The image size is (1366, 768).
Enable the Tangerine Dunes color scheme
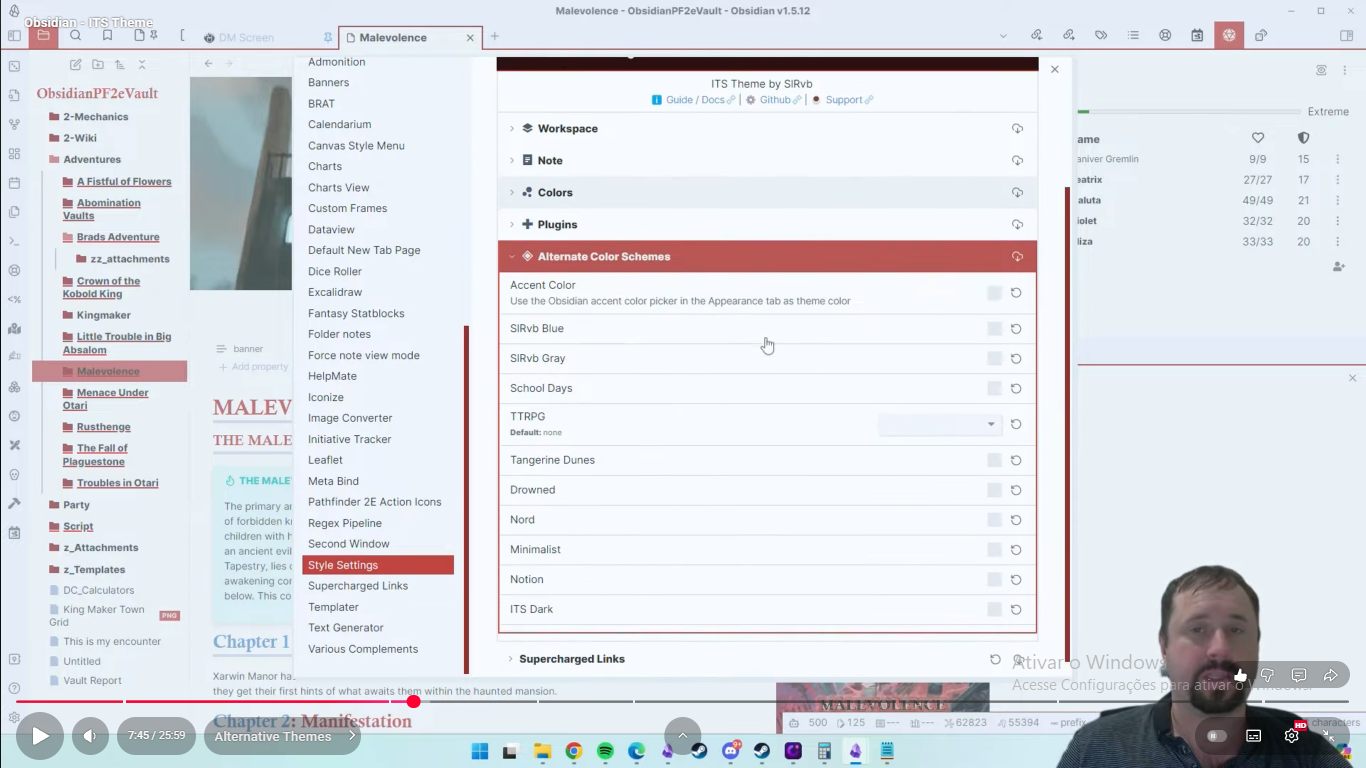(994, 460)
